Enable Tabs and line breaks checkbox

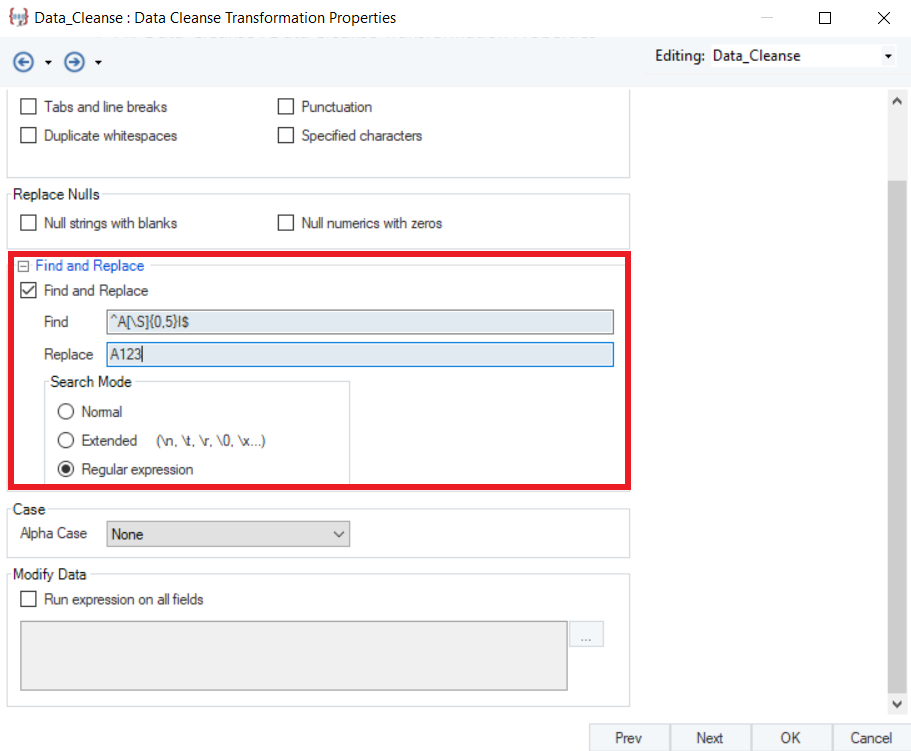pos(28,107)
